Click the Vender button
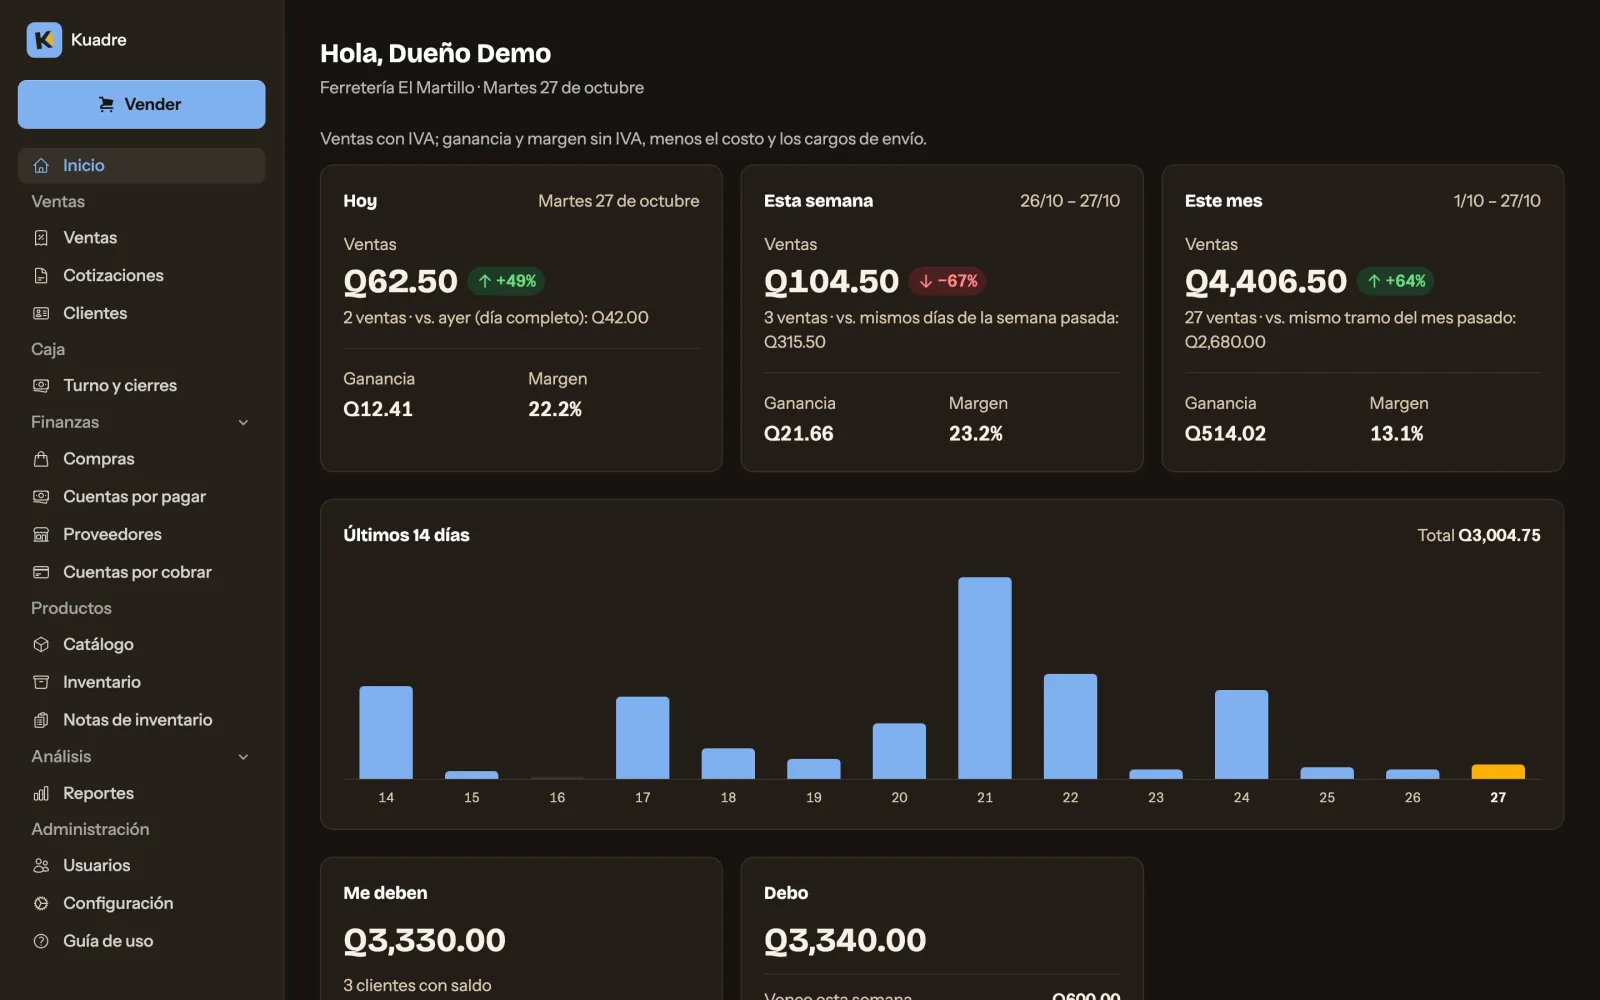The height and width of the screenshot is (1000, 1600). (141, 104)
